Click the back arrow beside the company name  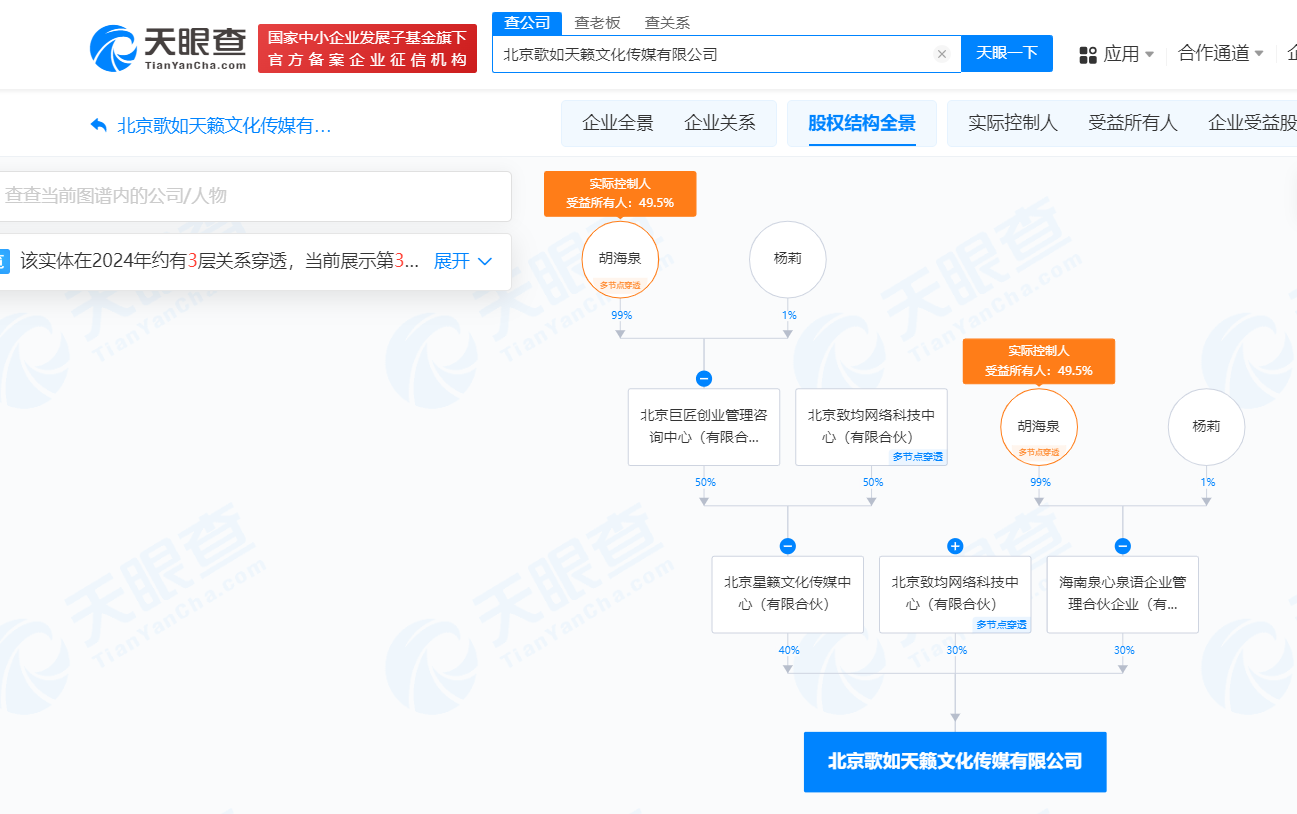click(x=97, y=123)
